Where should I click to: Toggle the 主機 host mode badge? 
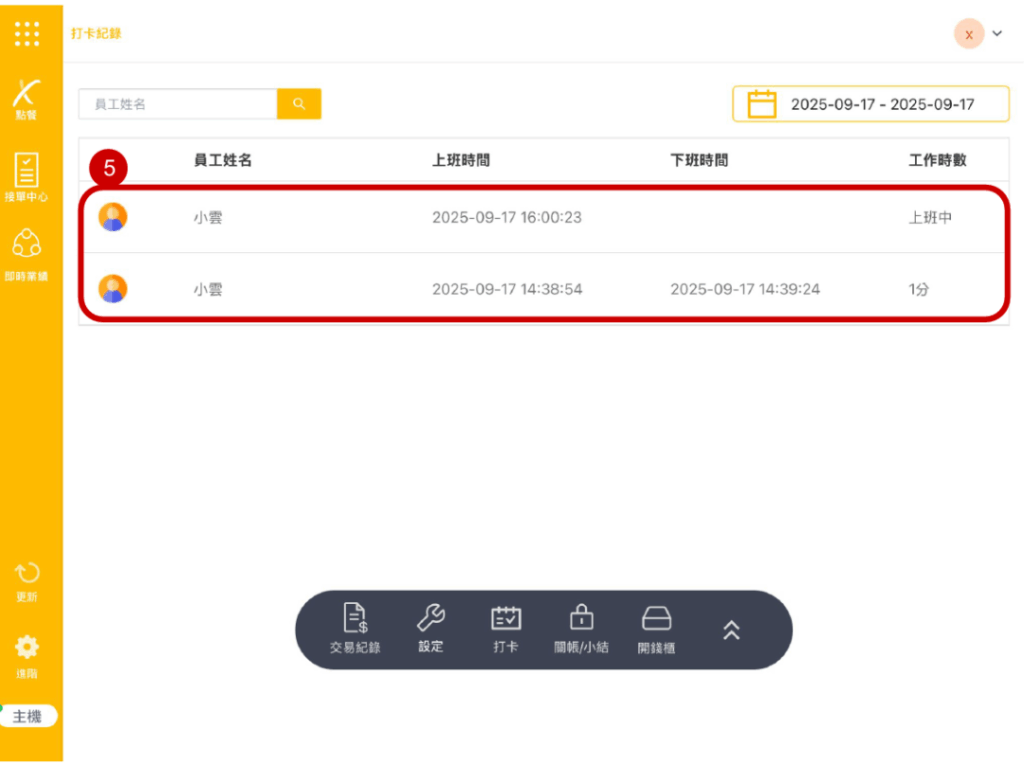point(27,716)
